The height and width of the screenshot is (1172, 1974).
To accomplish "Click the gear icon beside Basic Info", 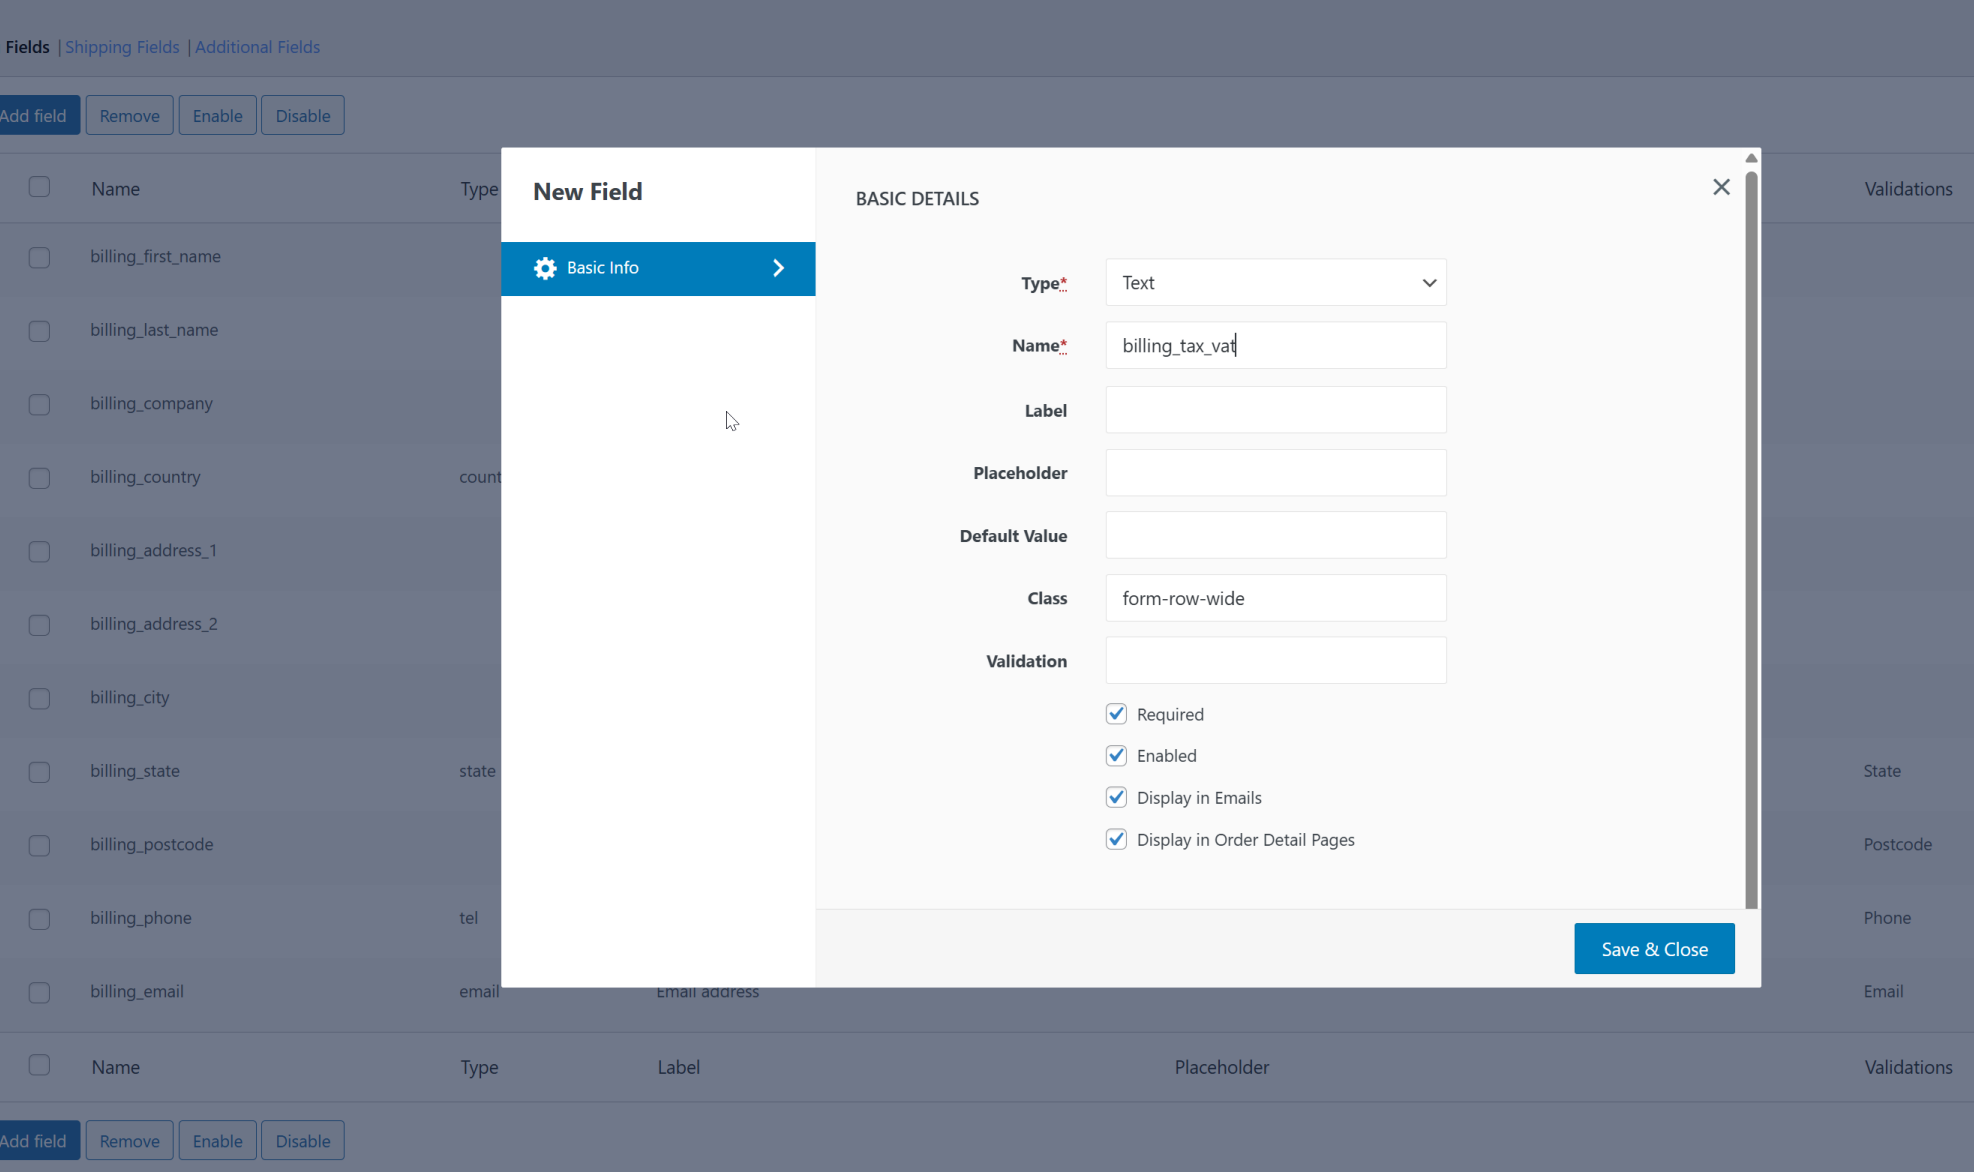I will [x=545, y=268].
